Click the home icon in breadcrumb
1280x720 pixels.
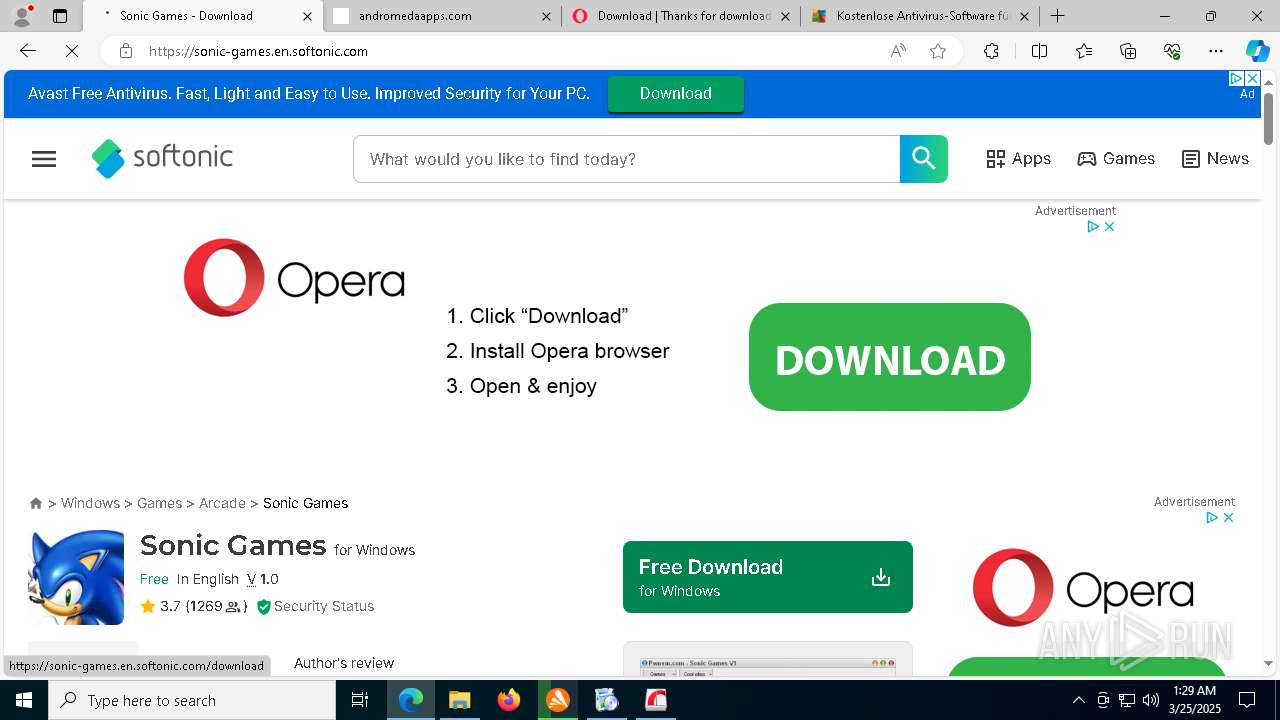click(x=36, y=503)
